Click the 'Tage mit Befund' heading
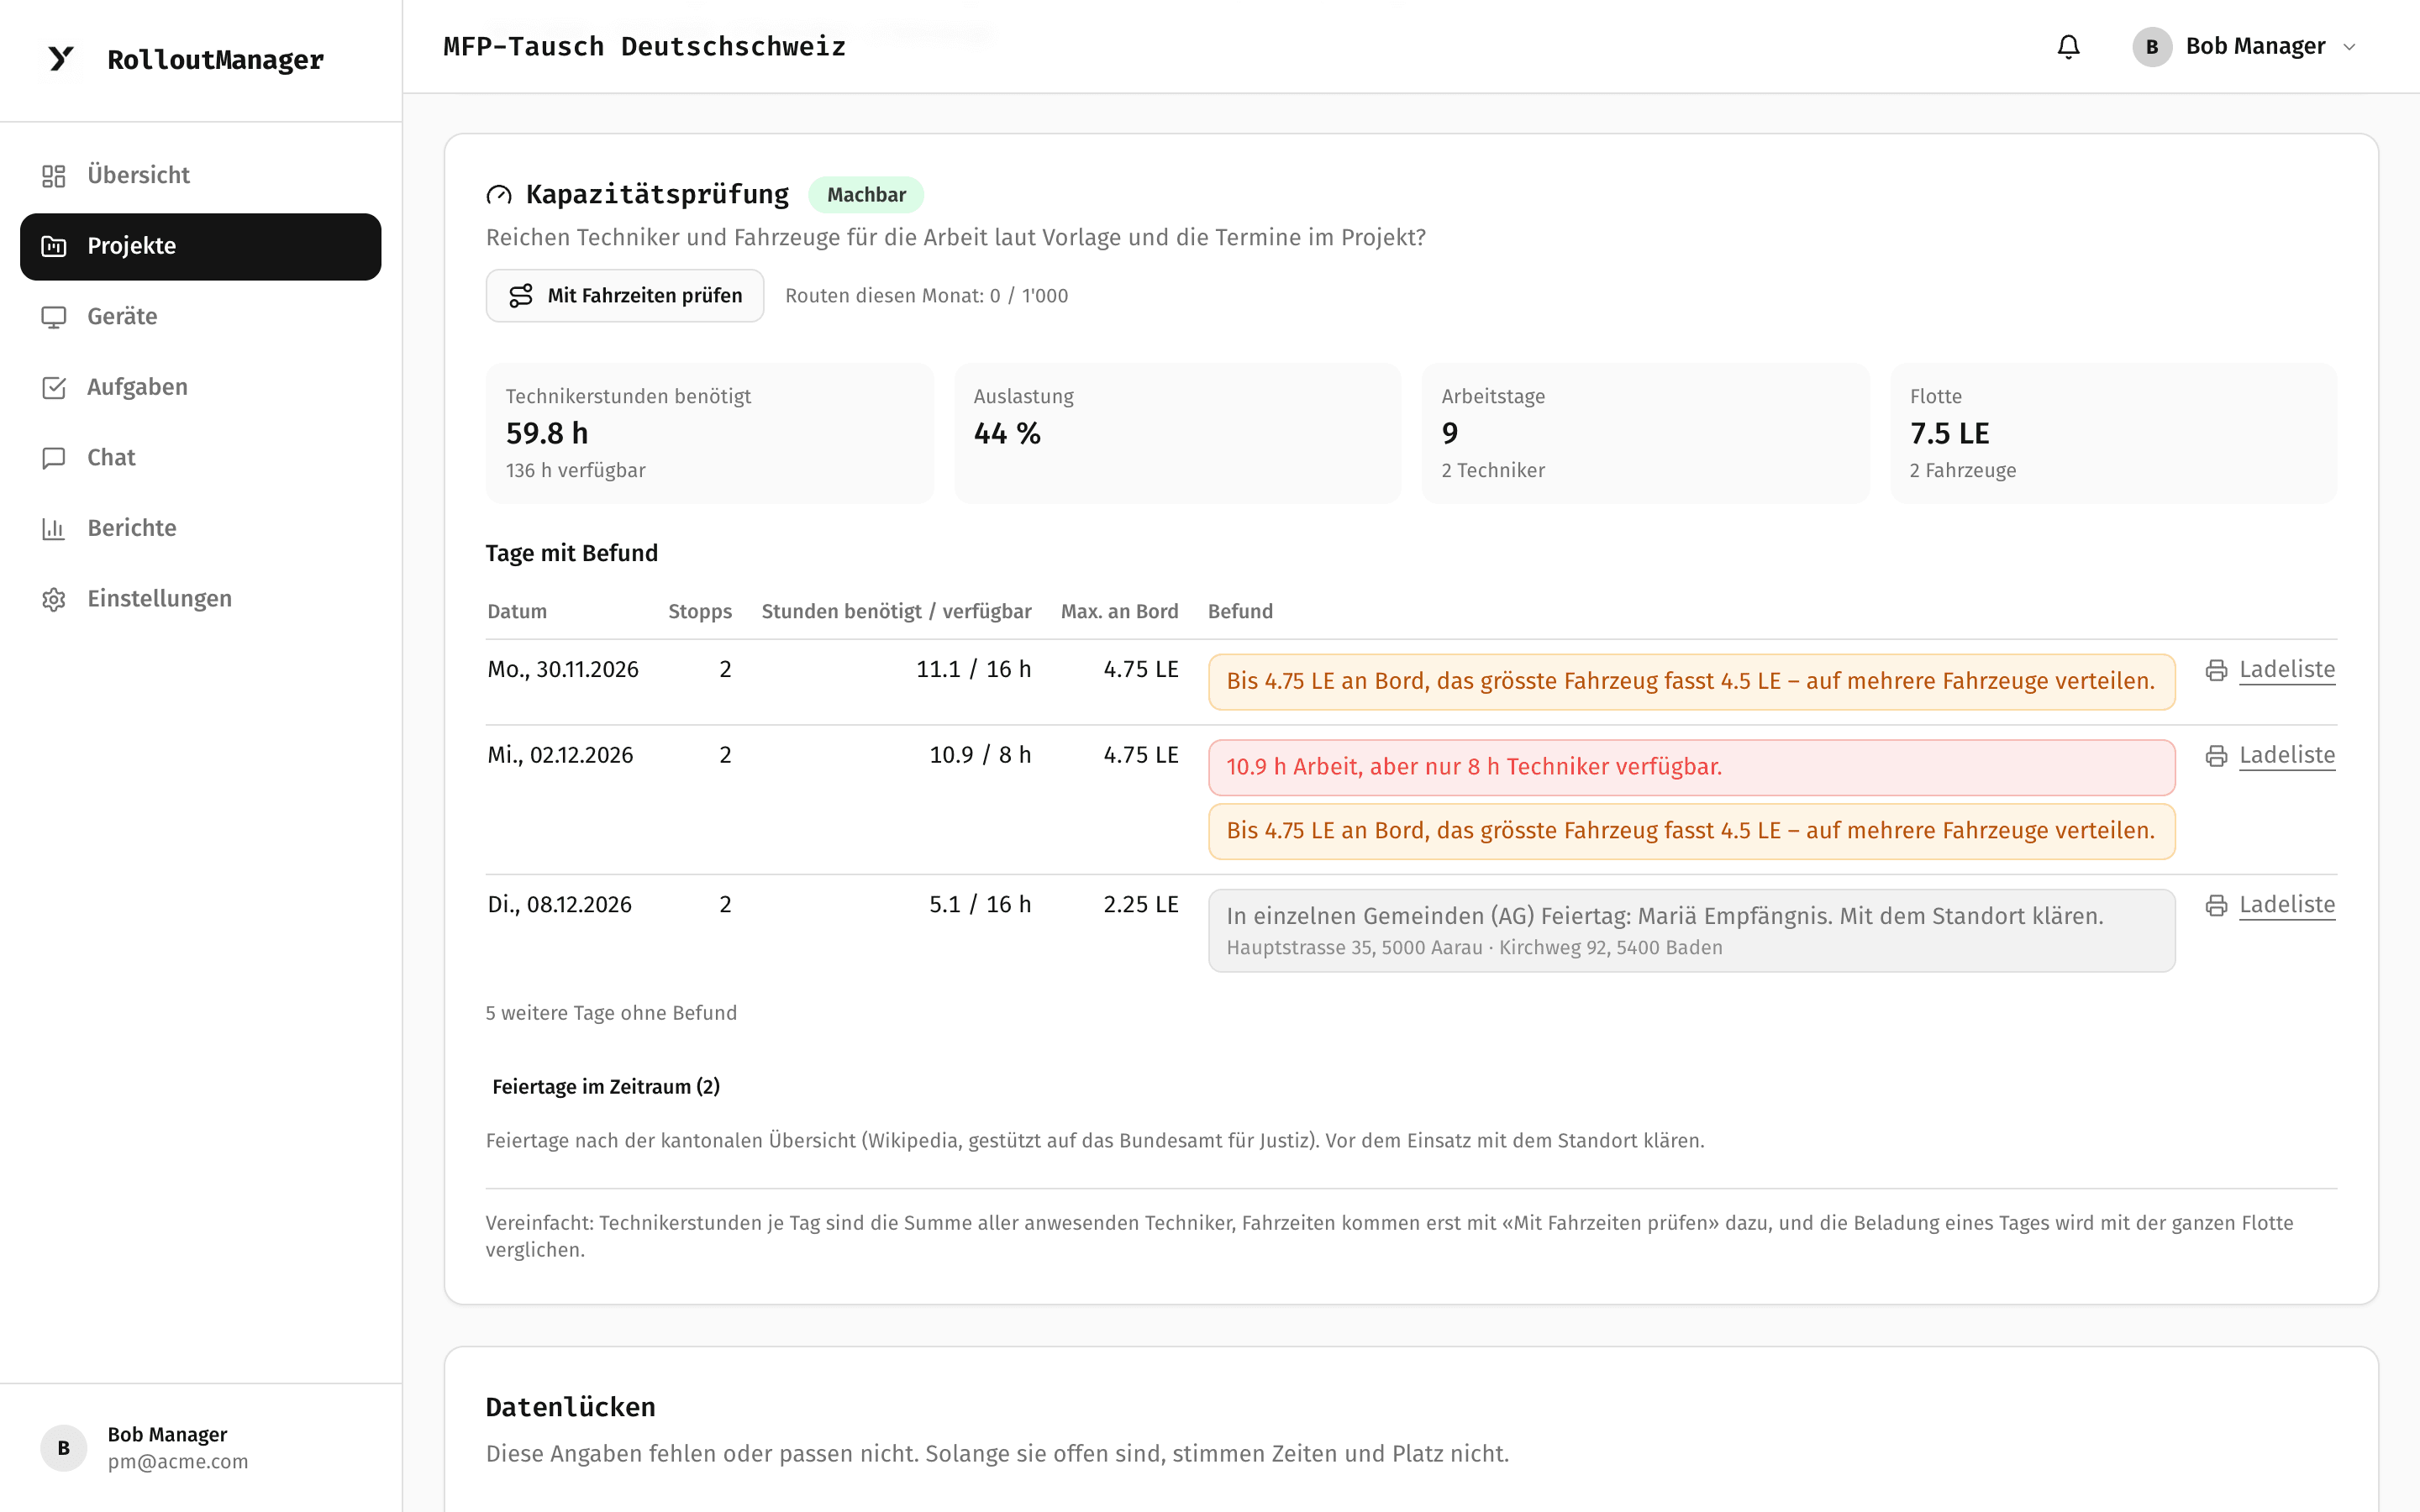 pos(572,554)
